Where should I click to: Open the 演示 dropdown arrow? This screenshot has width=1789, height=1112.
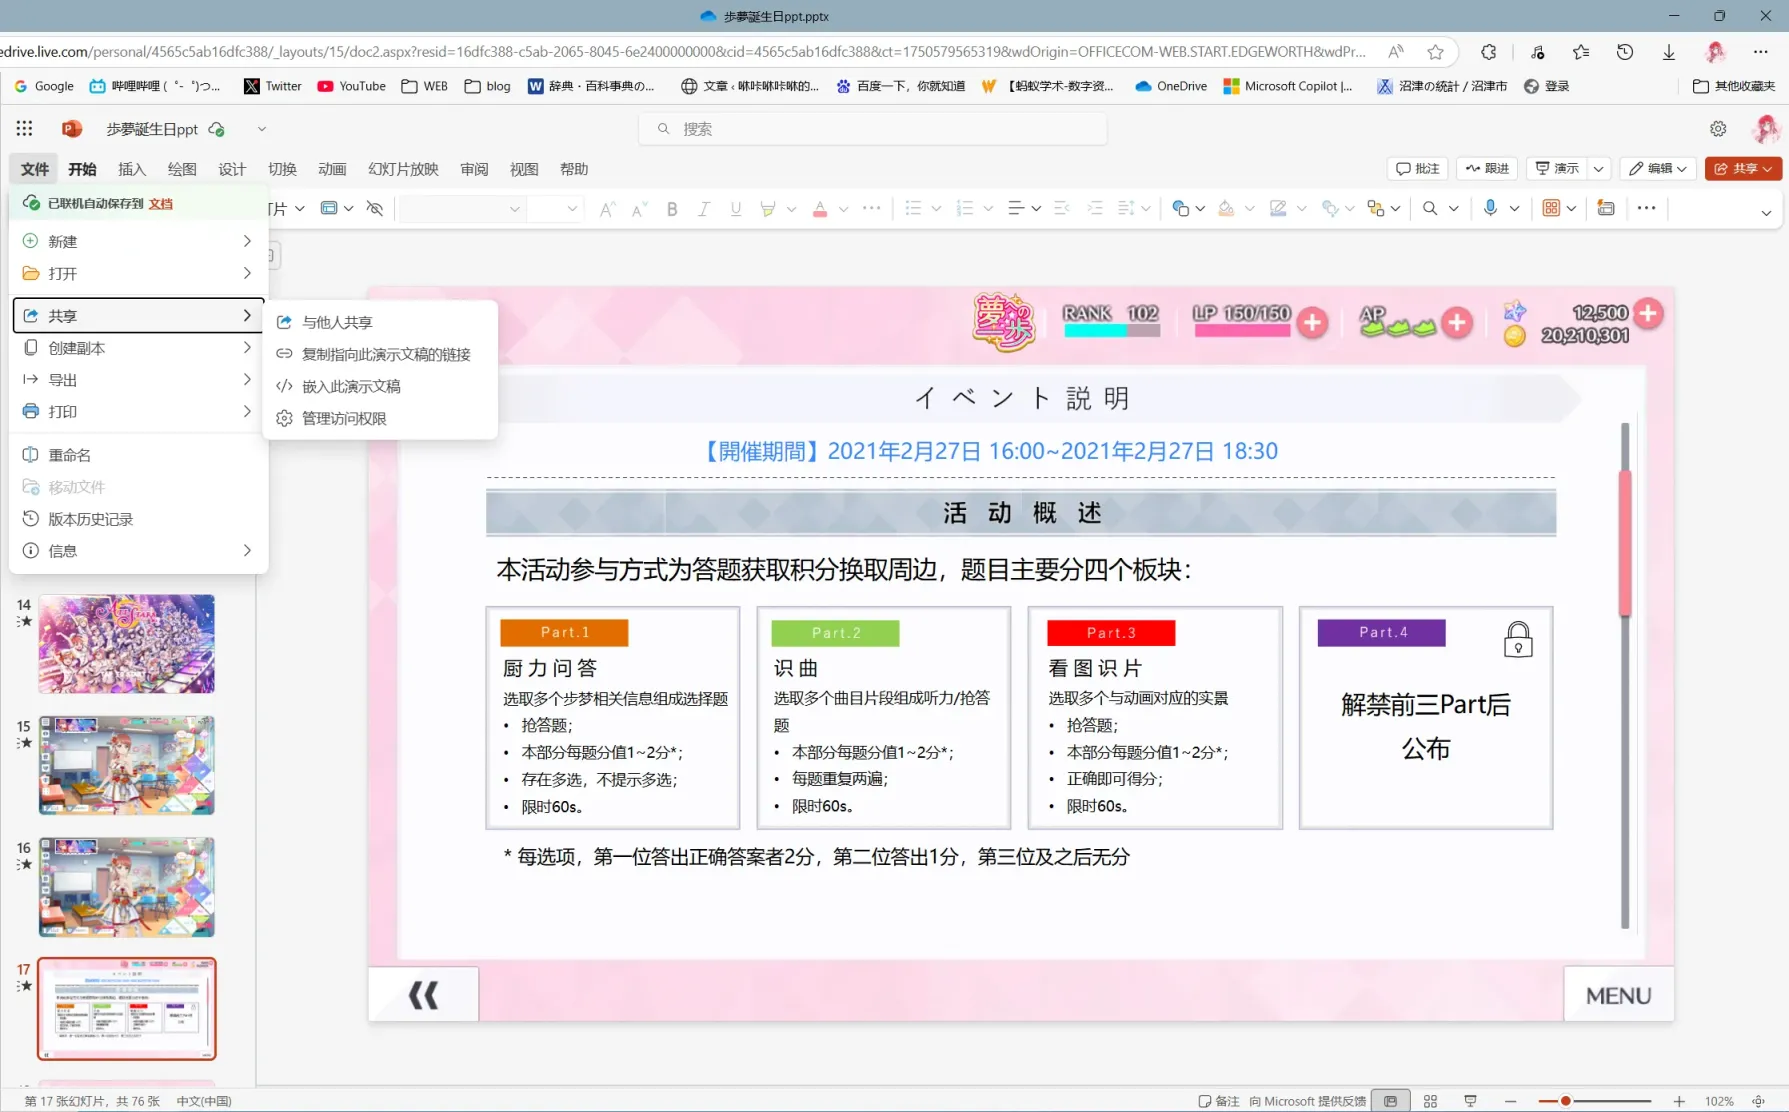click(x=1599, y=168)
